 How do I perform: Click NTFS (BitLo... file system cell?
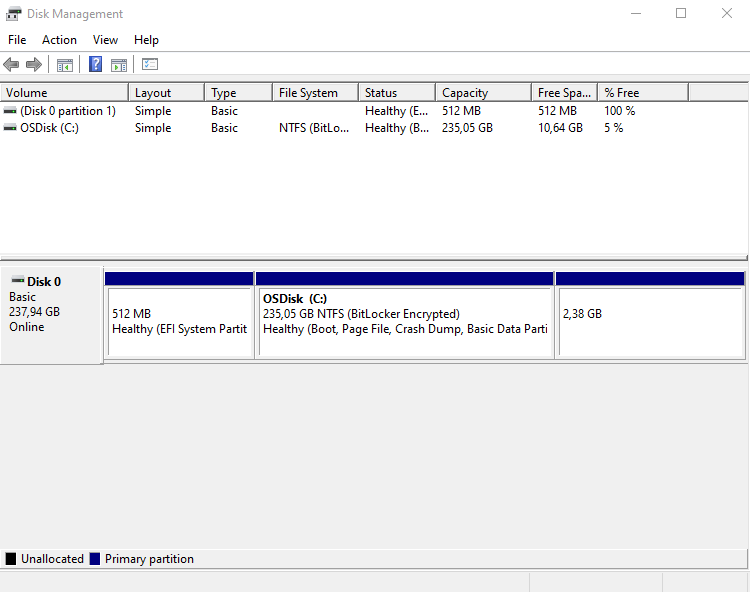pos(314,128)
